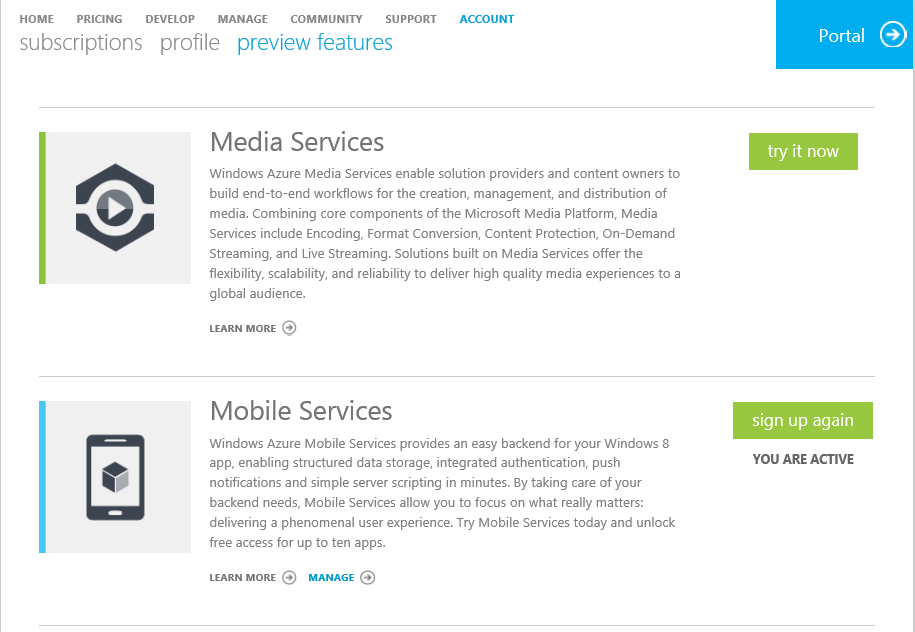The image size is (915, 632).
Task: Click the Account navigation item
Action: [x=487, y=19]
